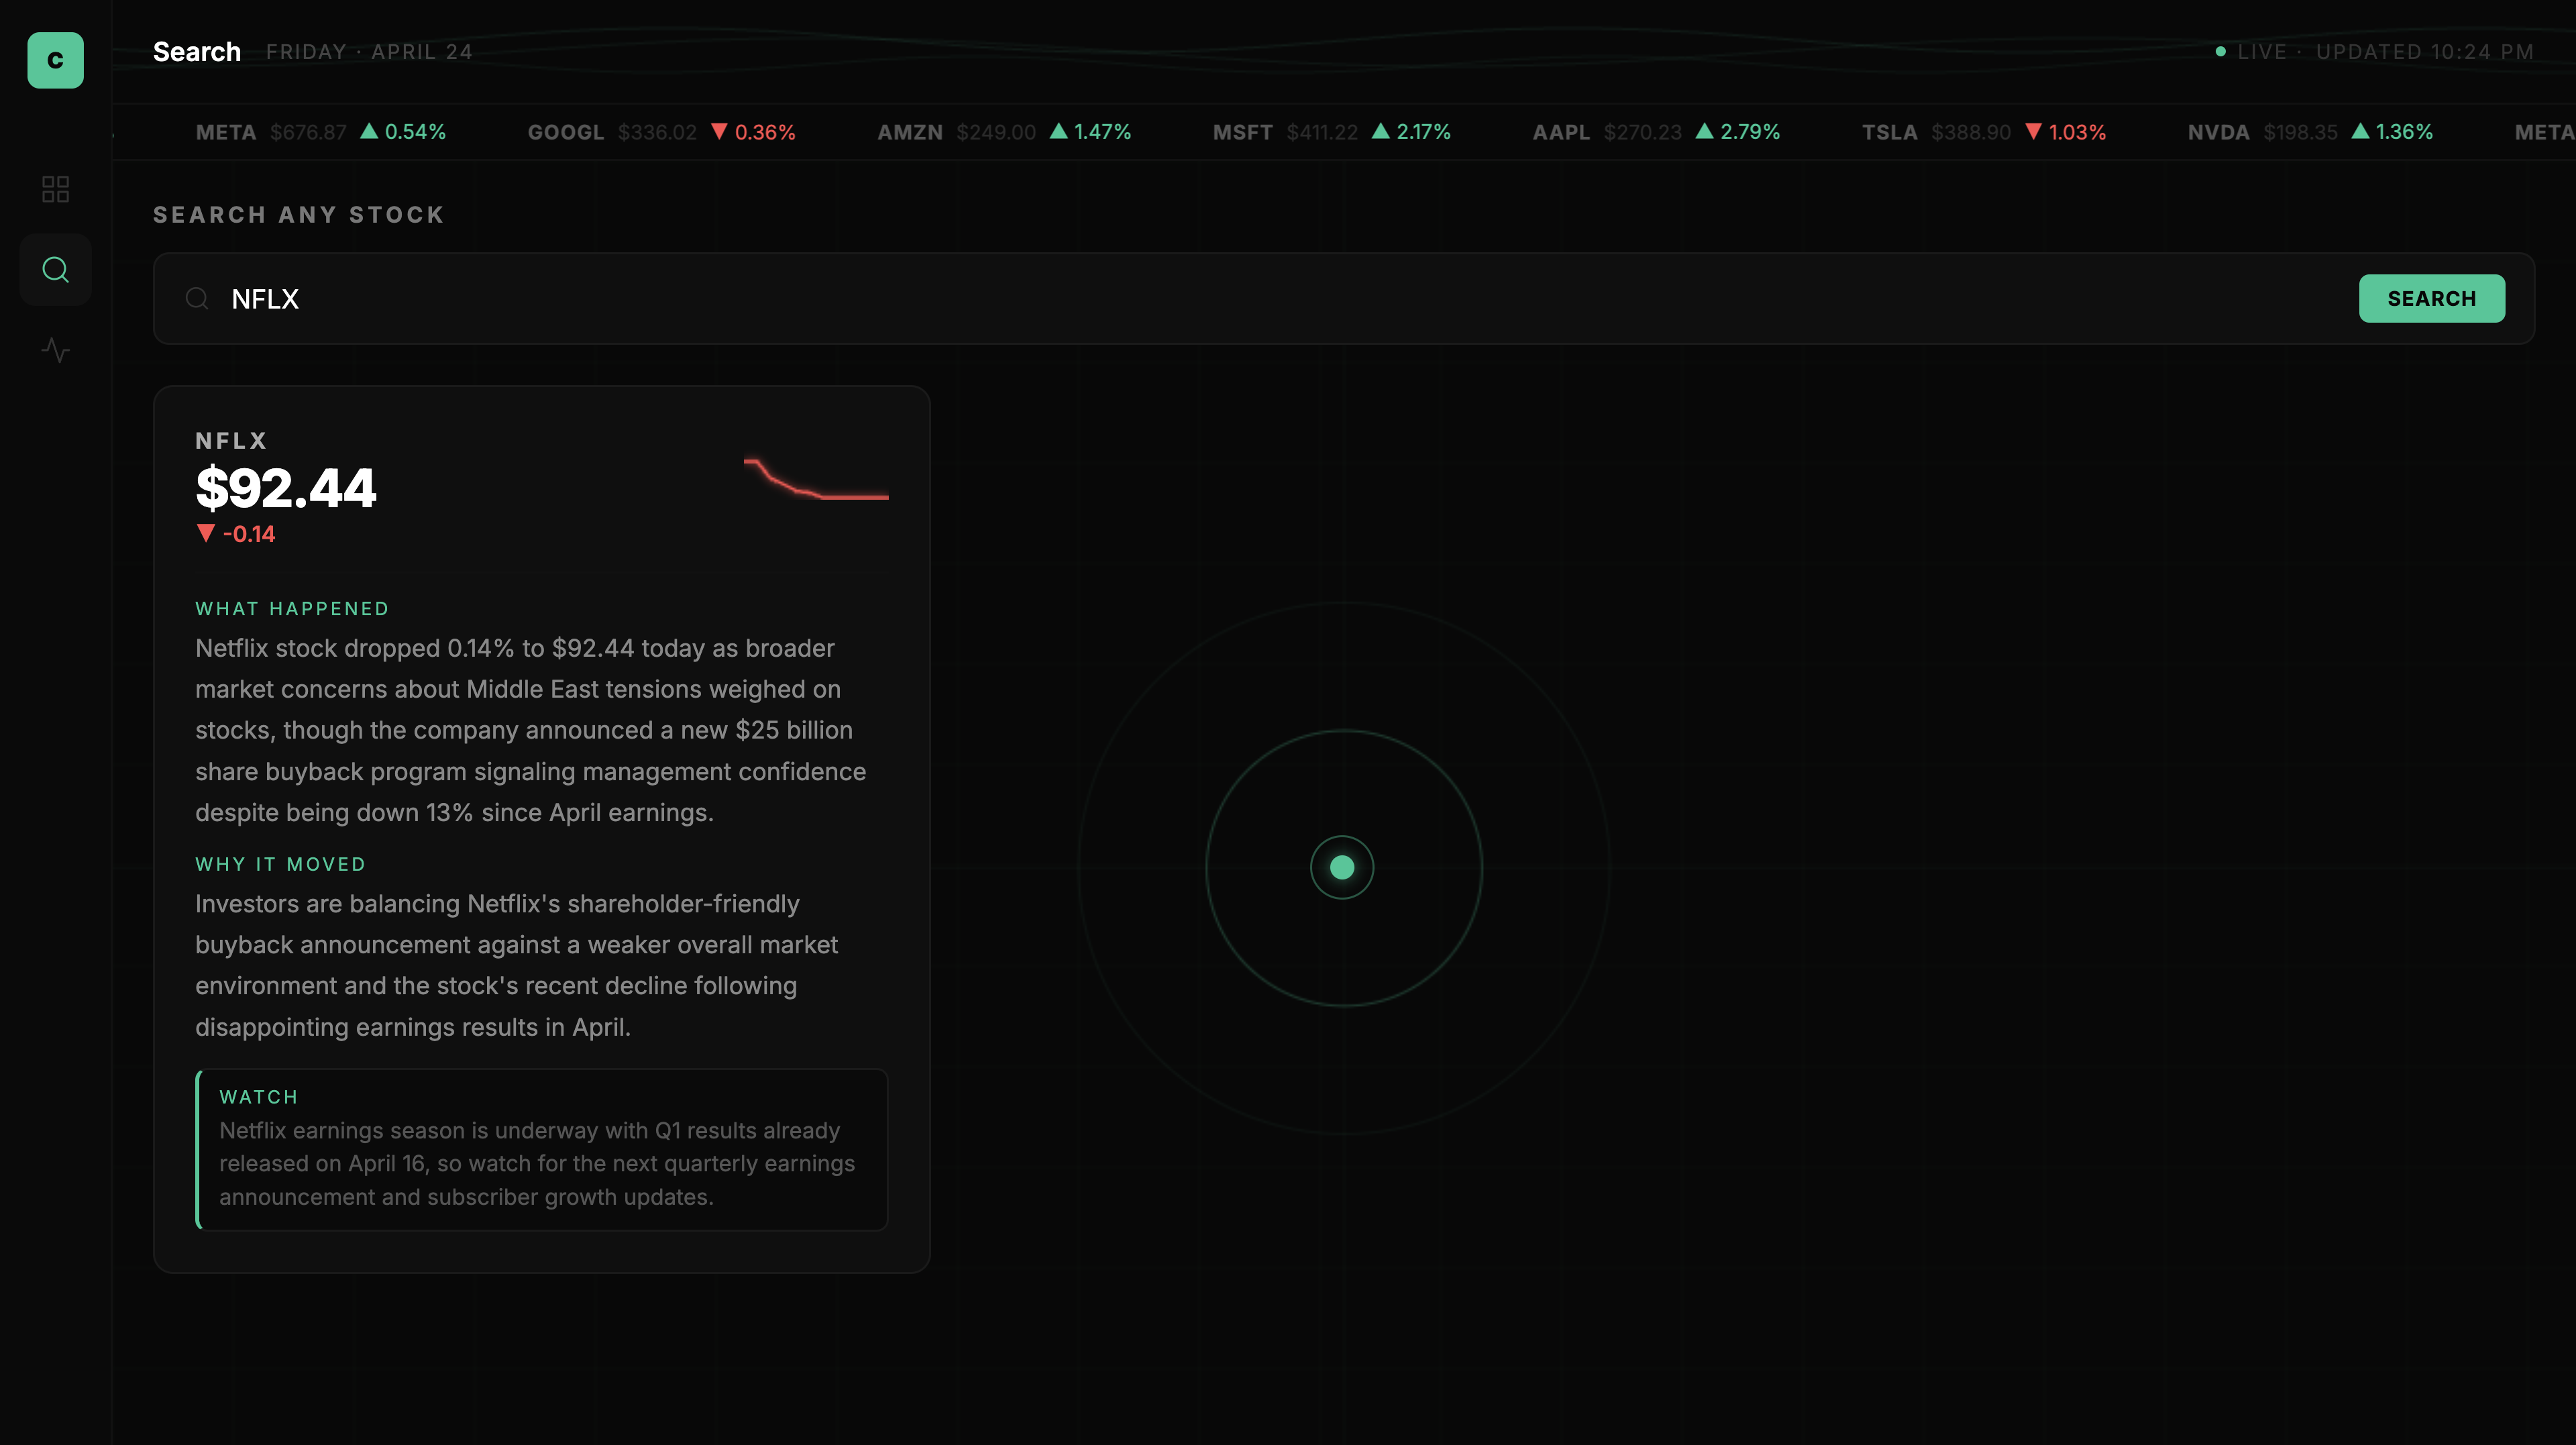This screenshot has width=2576, height=1445.
Task: Click the NFLX red sparkline chart
Action: tap(816, 479)
